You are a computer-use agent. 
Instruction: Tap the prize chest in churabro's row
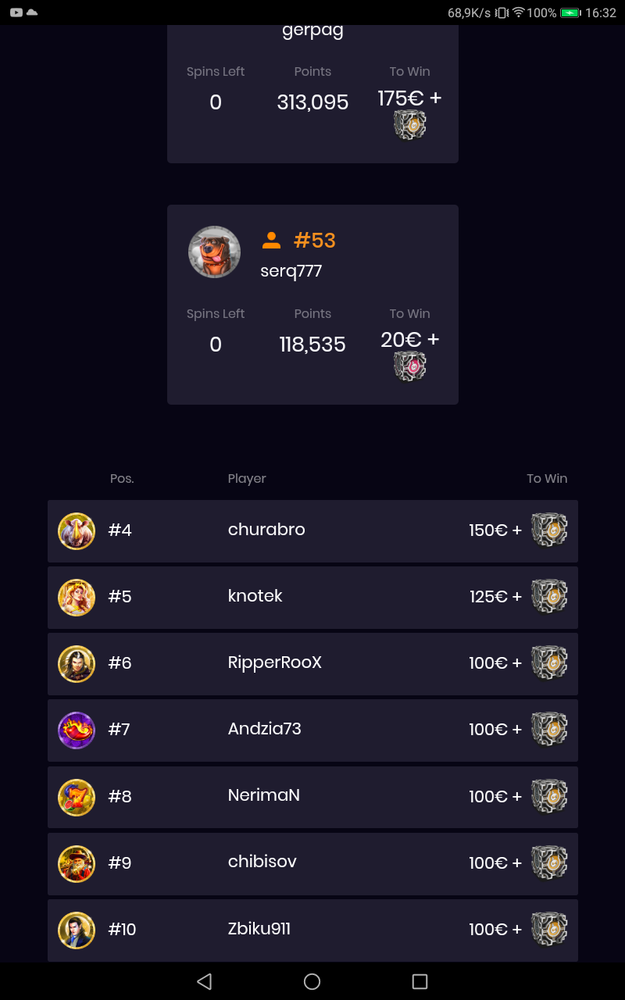click(549, 530)
